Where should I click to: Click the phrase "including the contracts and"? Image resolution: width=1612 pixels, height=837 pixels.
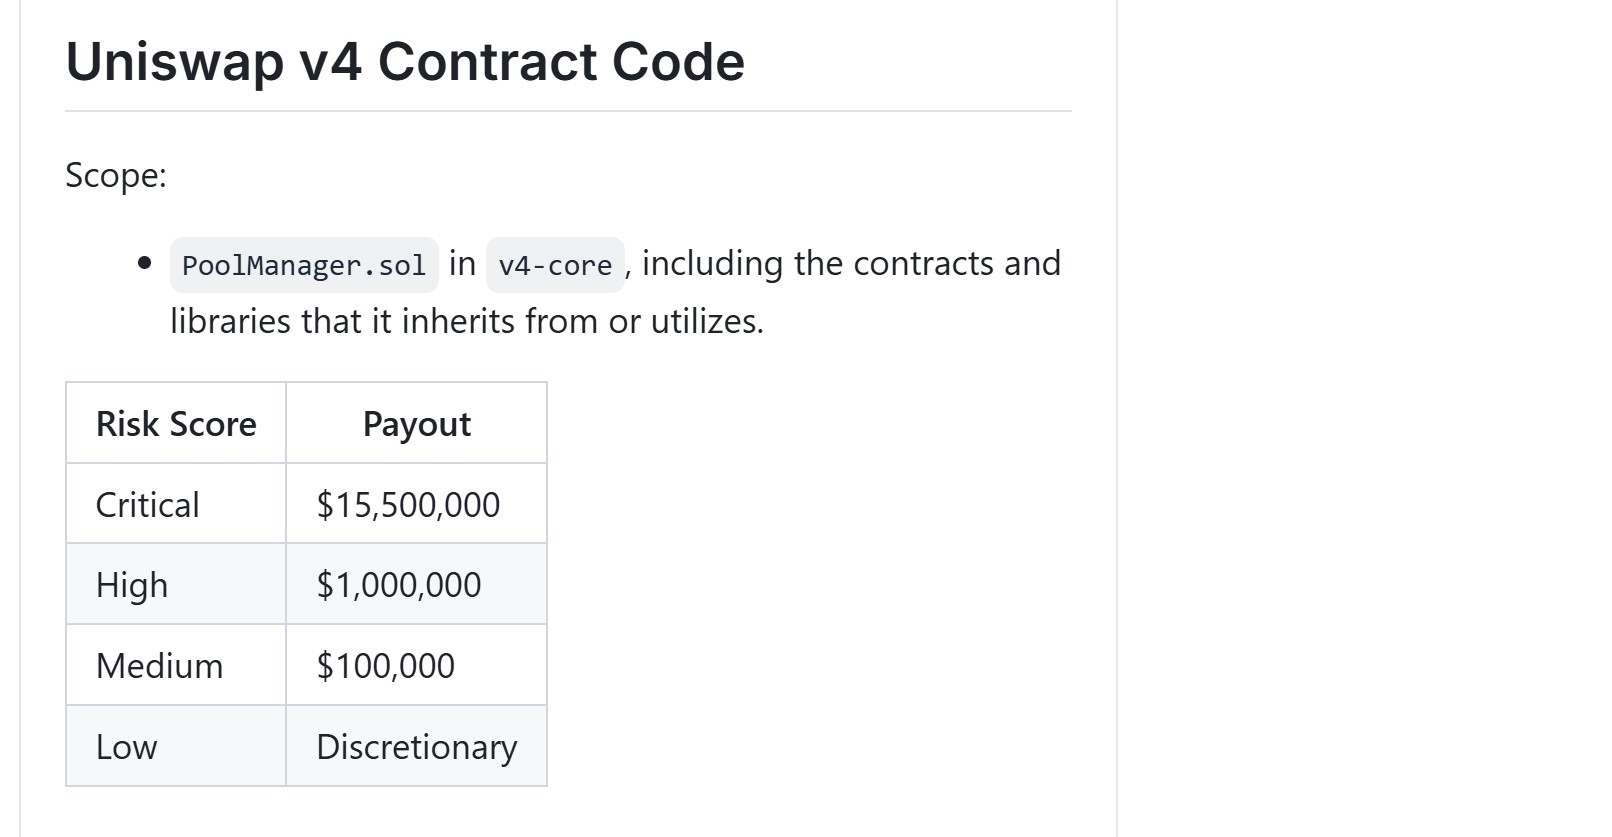[851, 263]
